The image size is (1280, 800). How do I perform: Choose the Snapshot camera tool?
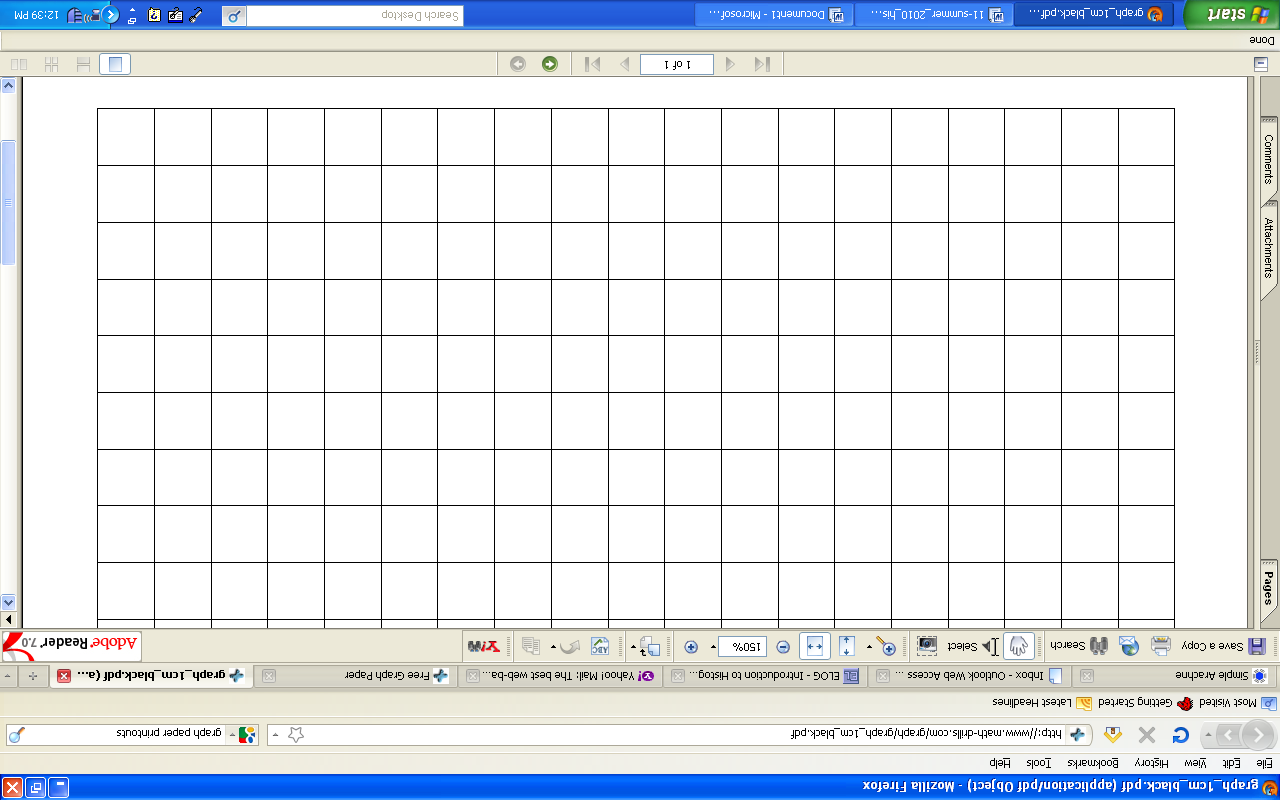point(927,646)
